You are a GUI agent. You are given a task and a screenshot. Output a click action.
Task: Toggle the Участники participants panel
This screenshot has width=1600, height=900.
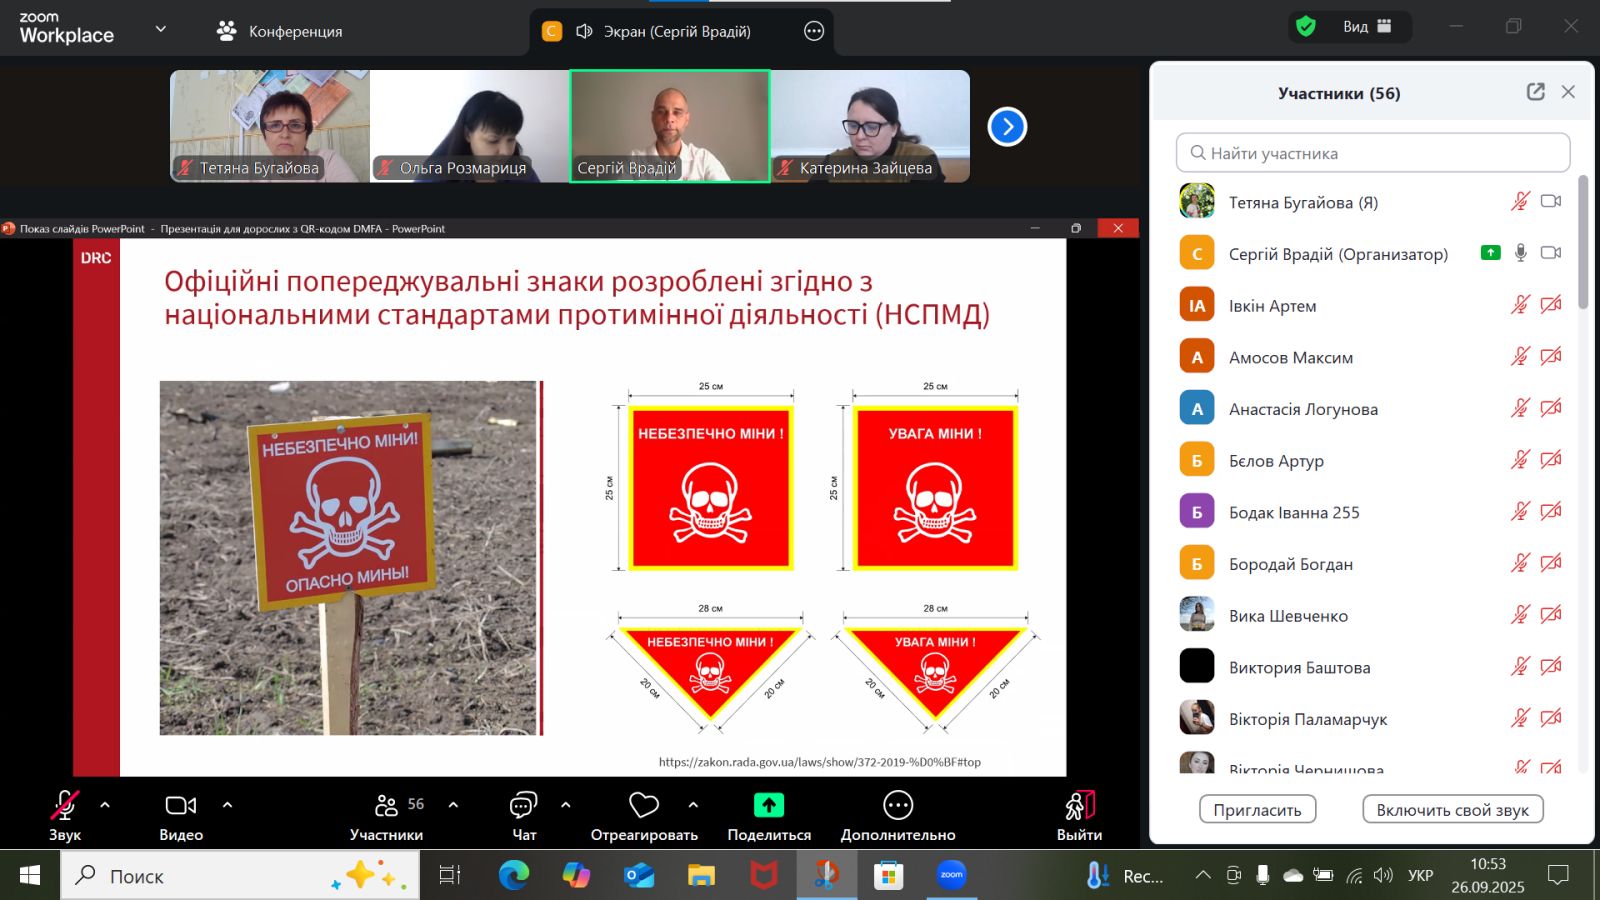(x=386, y=806)
